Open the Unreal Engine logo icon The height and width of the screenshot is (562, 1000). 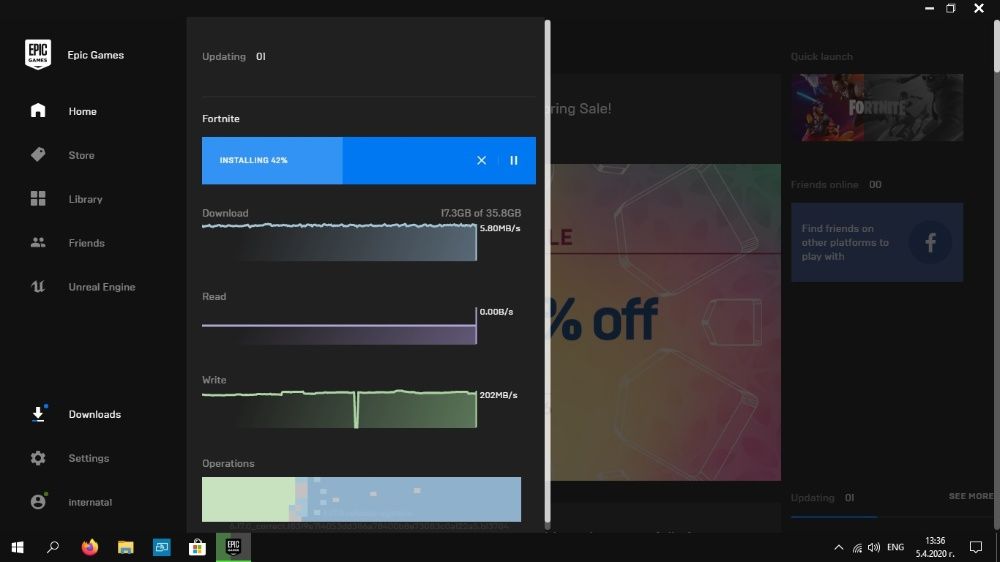(x=38, y=286)
